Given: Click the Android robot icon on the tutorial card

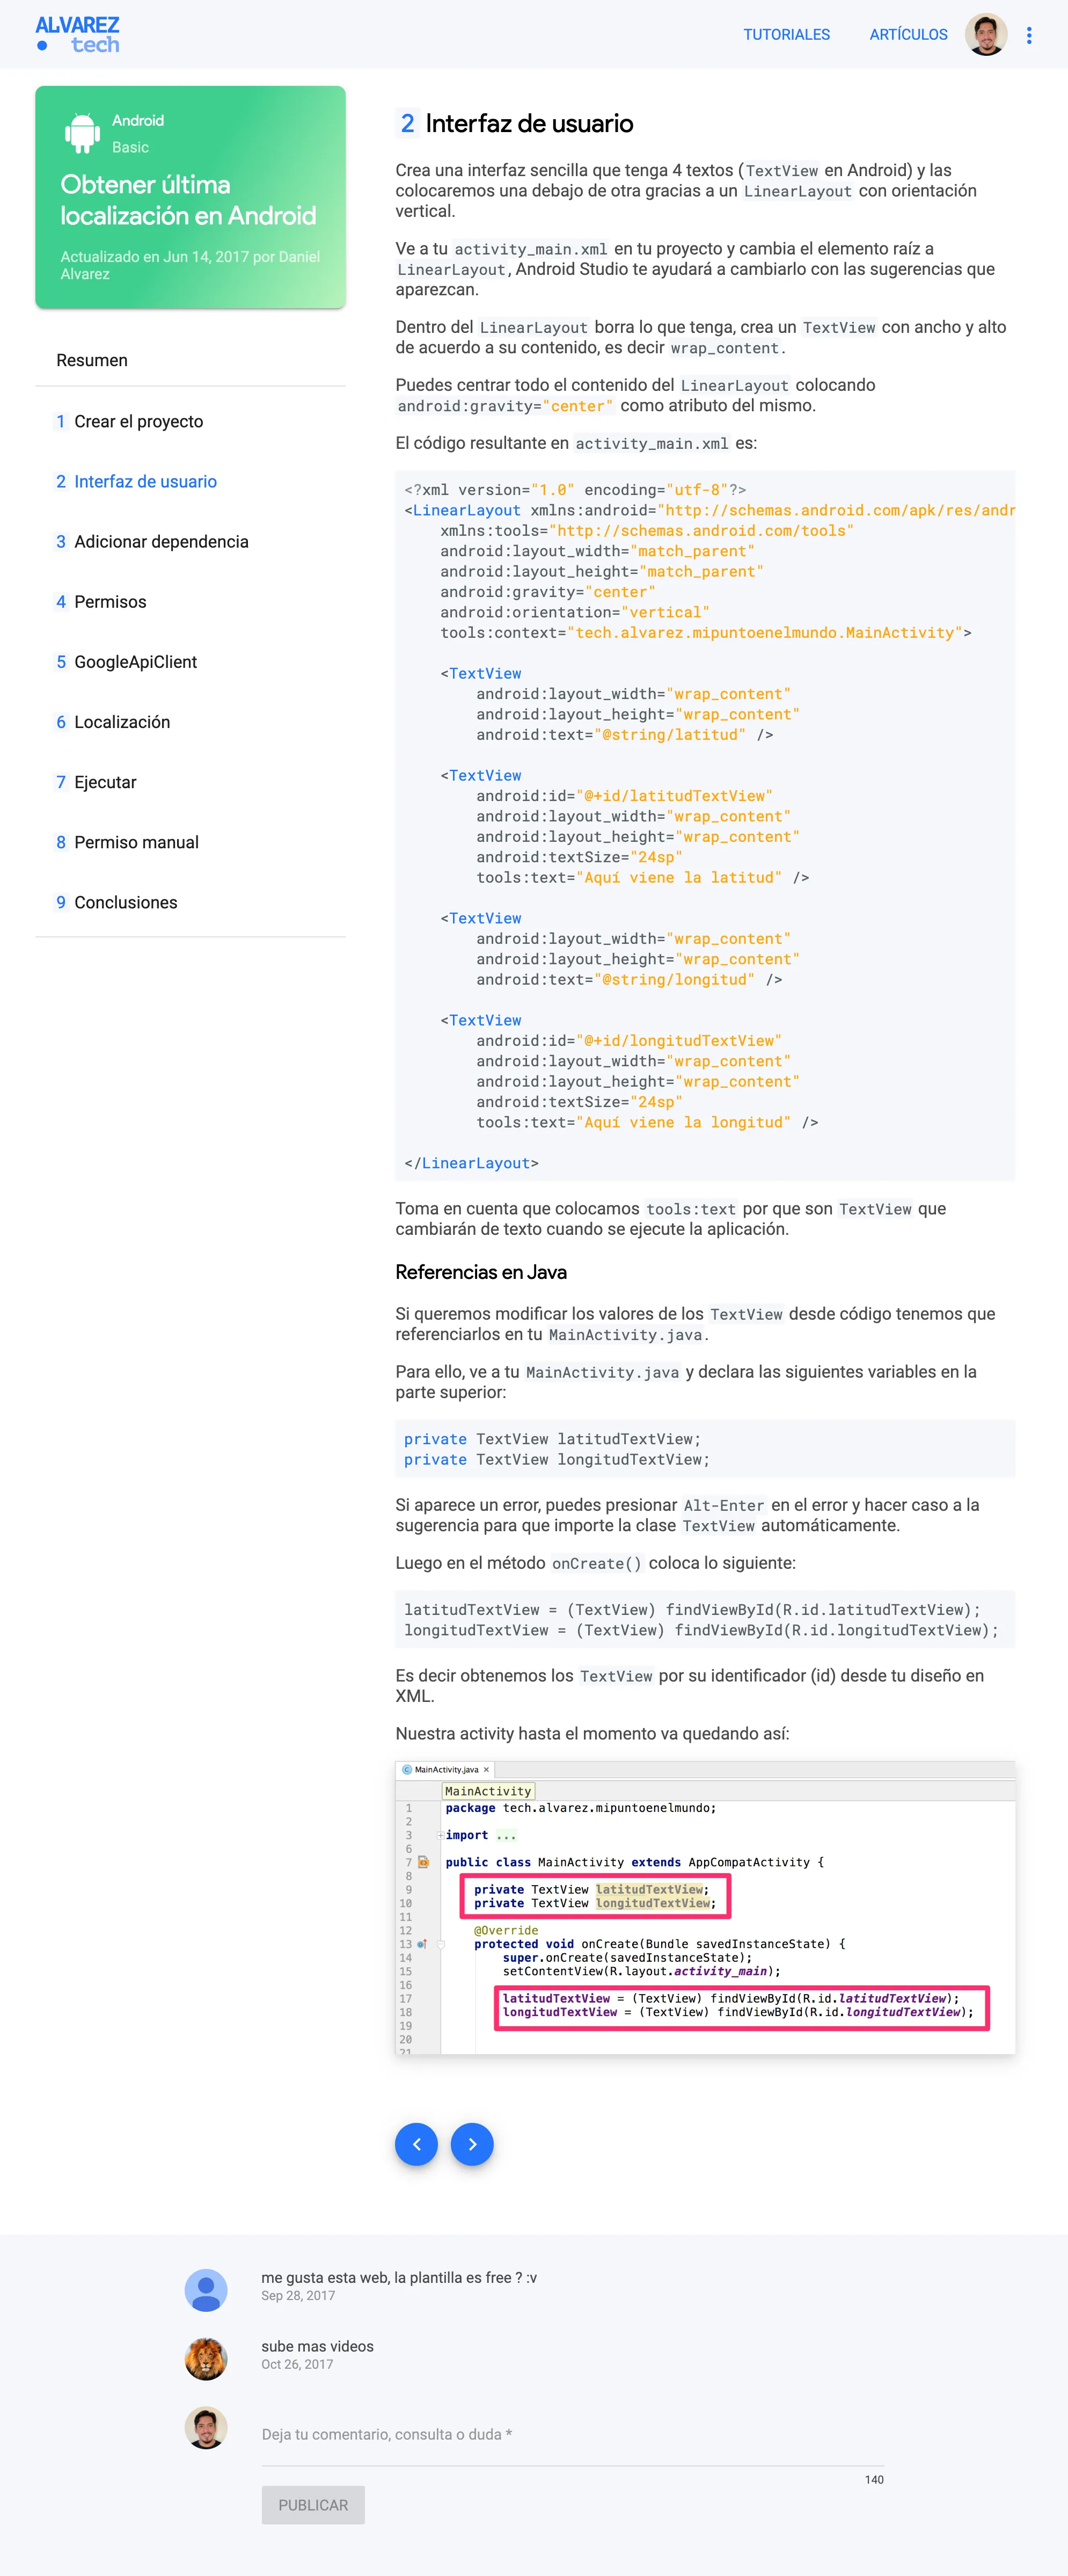Looking at the screenshot, I should click(82, 133).
